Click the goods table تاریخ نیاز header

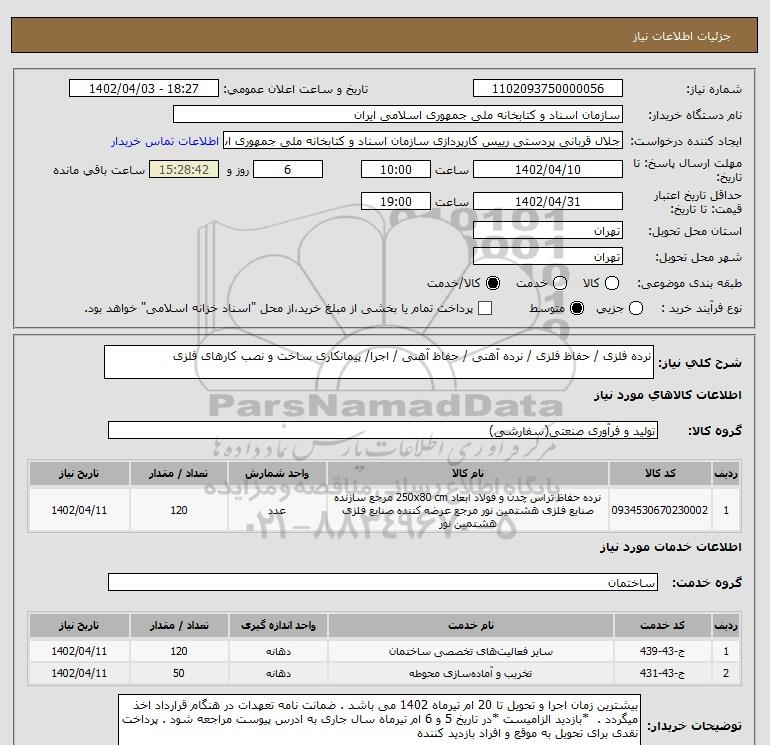point(79,473)
